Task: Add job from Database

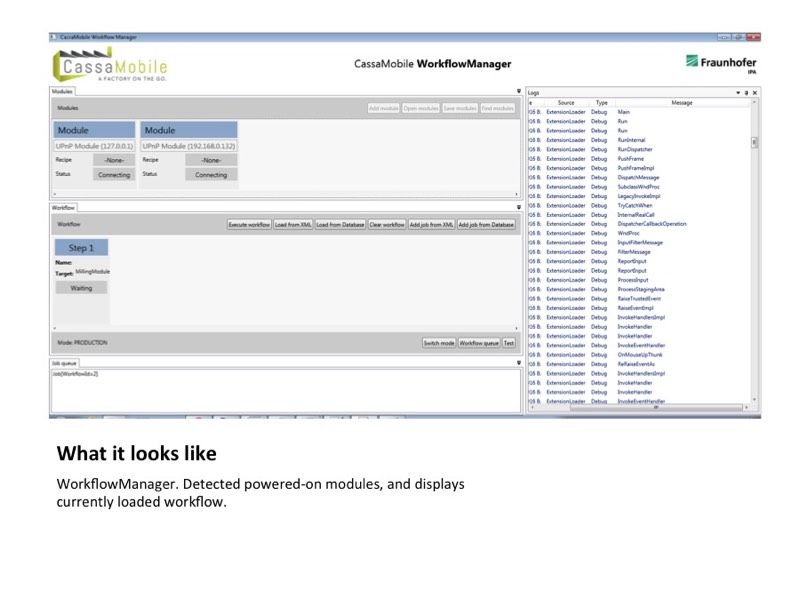Action: pyautogui.click(x=486, y=225)
